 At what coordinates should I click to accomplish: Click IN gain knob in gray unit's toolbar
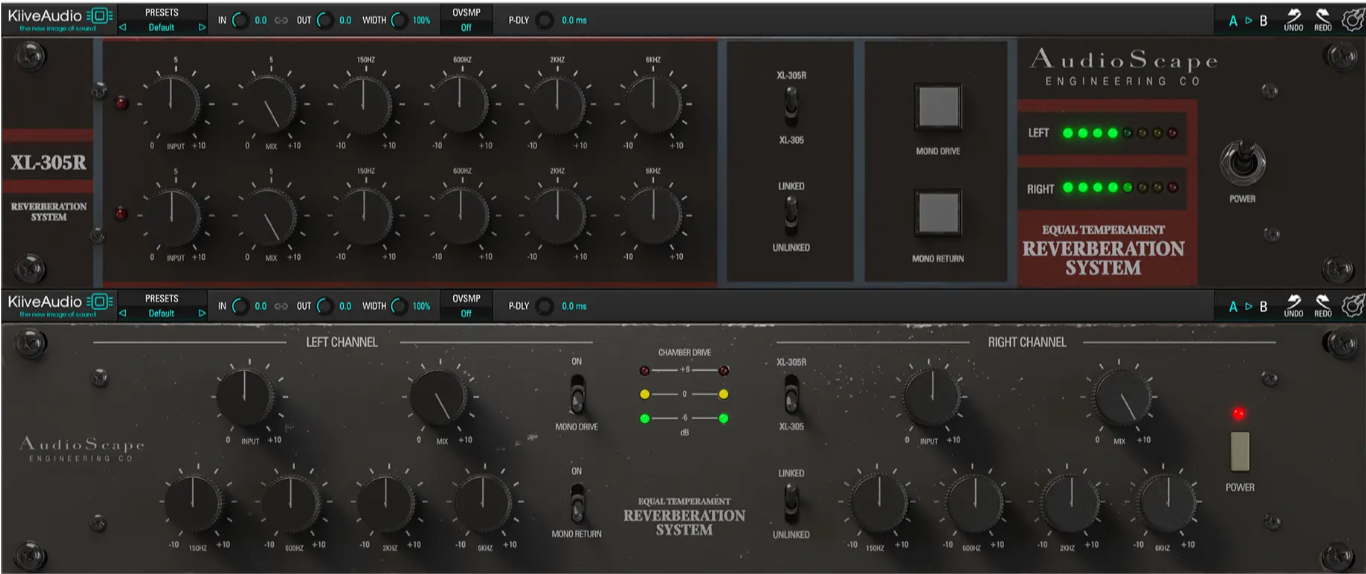click(240, 306)
